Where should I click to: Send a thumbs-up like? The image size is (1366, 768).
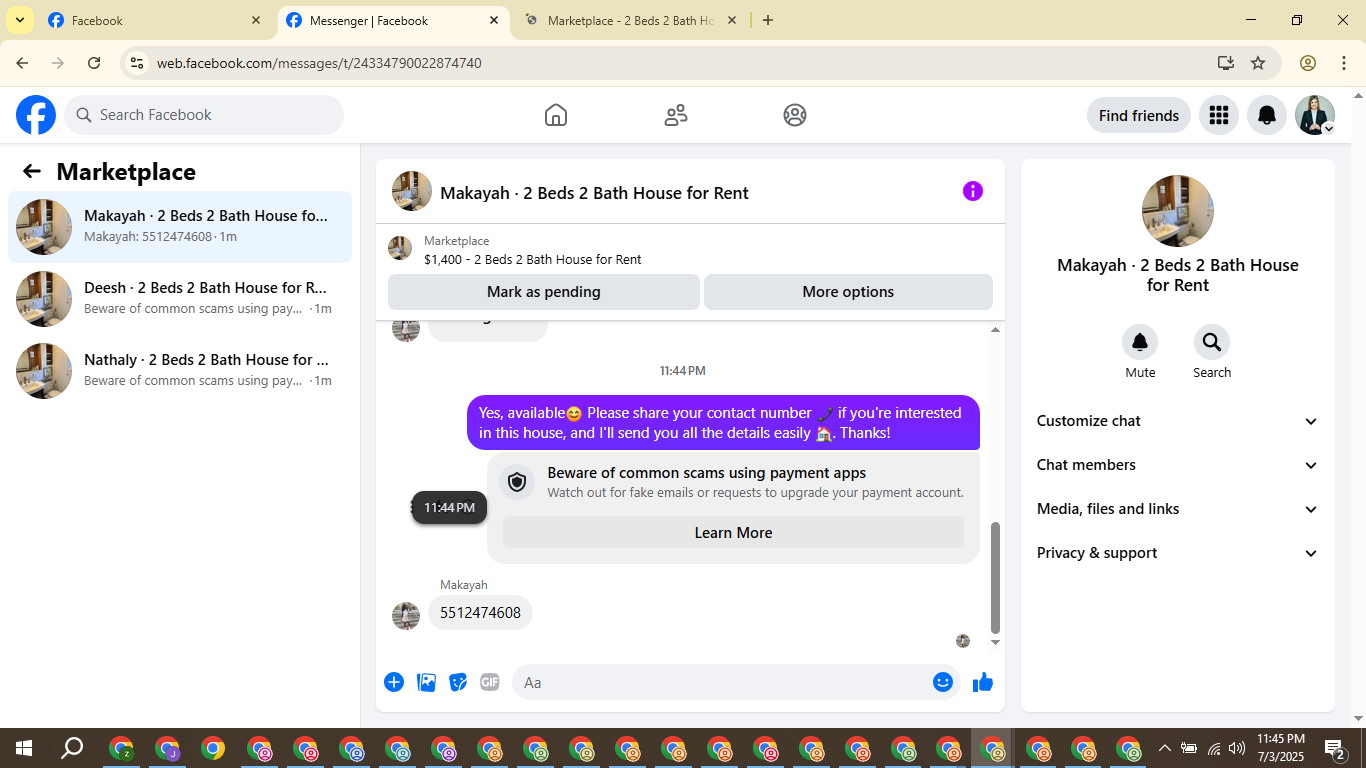pyautogui.click(x=983, y=682)
